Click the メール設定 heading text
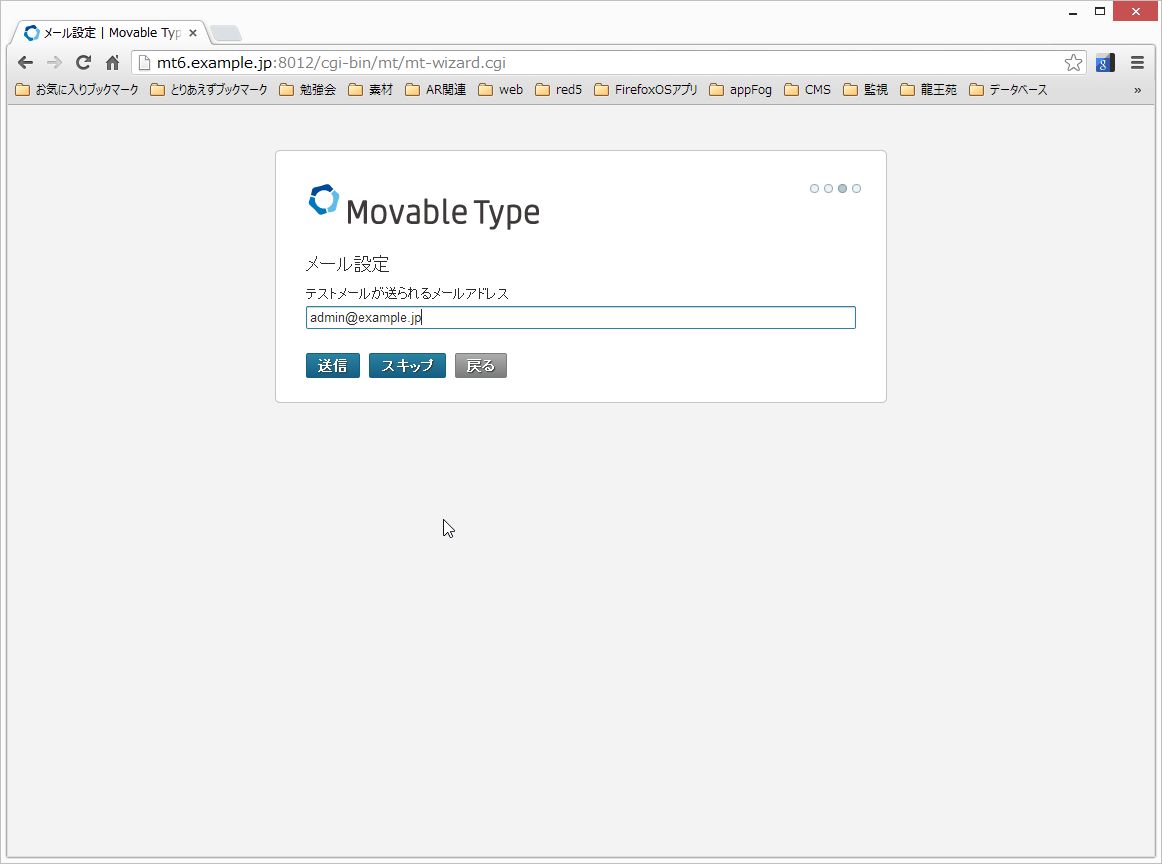Image resolution: width=1162 pixels, height=864 pixels. click(348, 265)
